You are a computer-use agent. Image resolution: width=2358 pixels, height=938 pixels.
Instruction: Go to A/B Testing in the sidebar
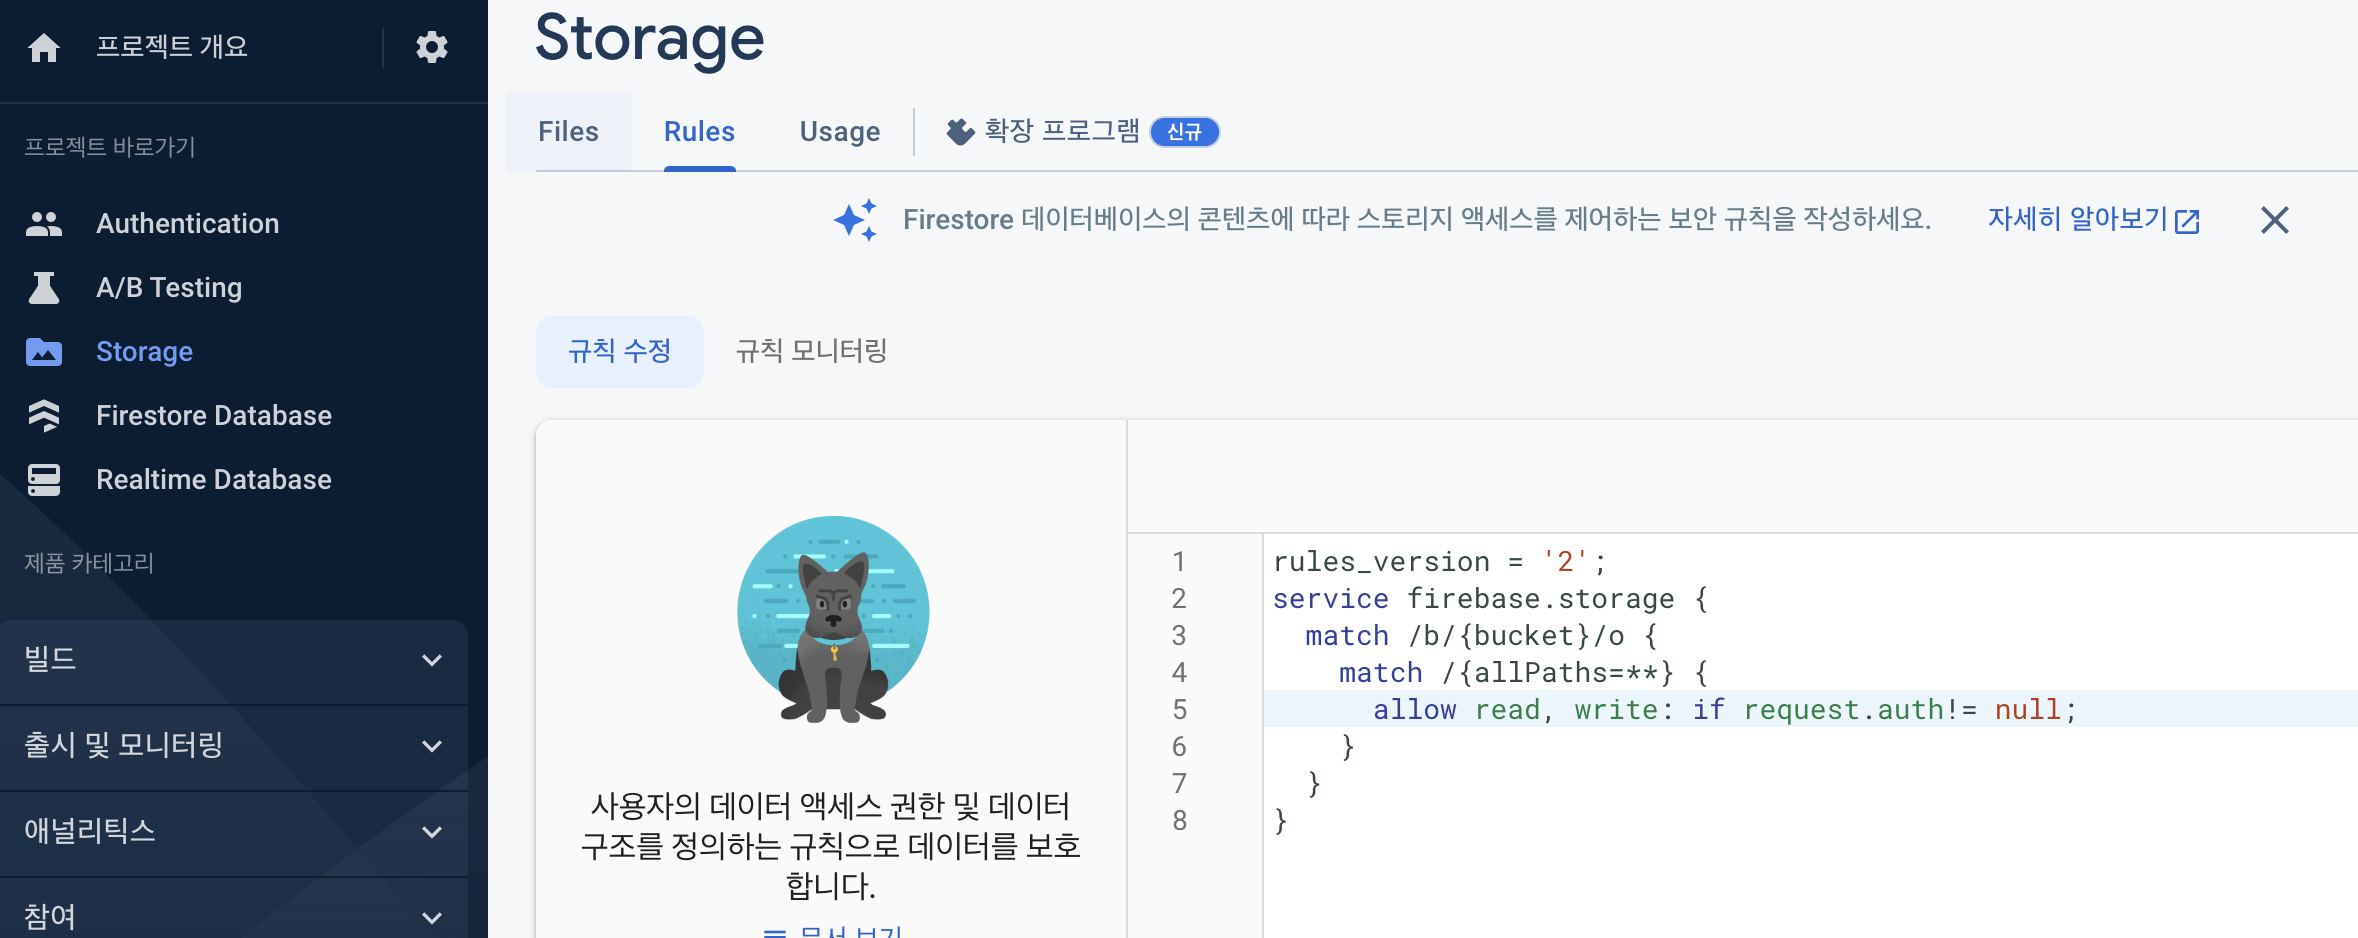click(x=169, y=287)
